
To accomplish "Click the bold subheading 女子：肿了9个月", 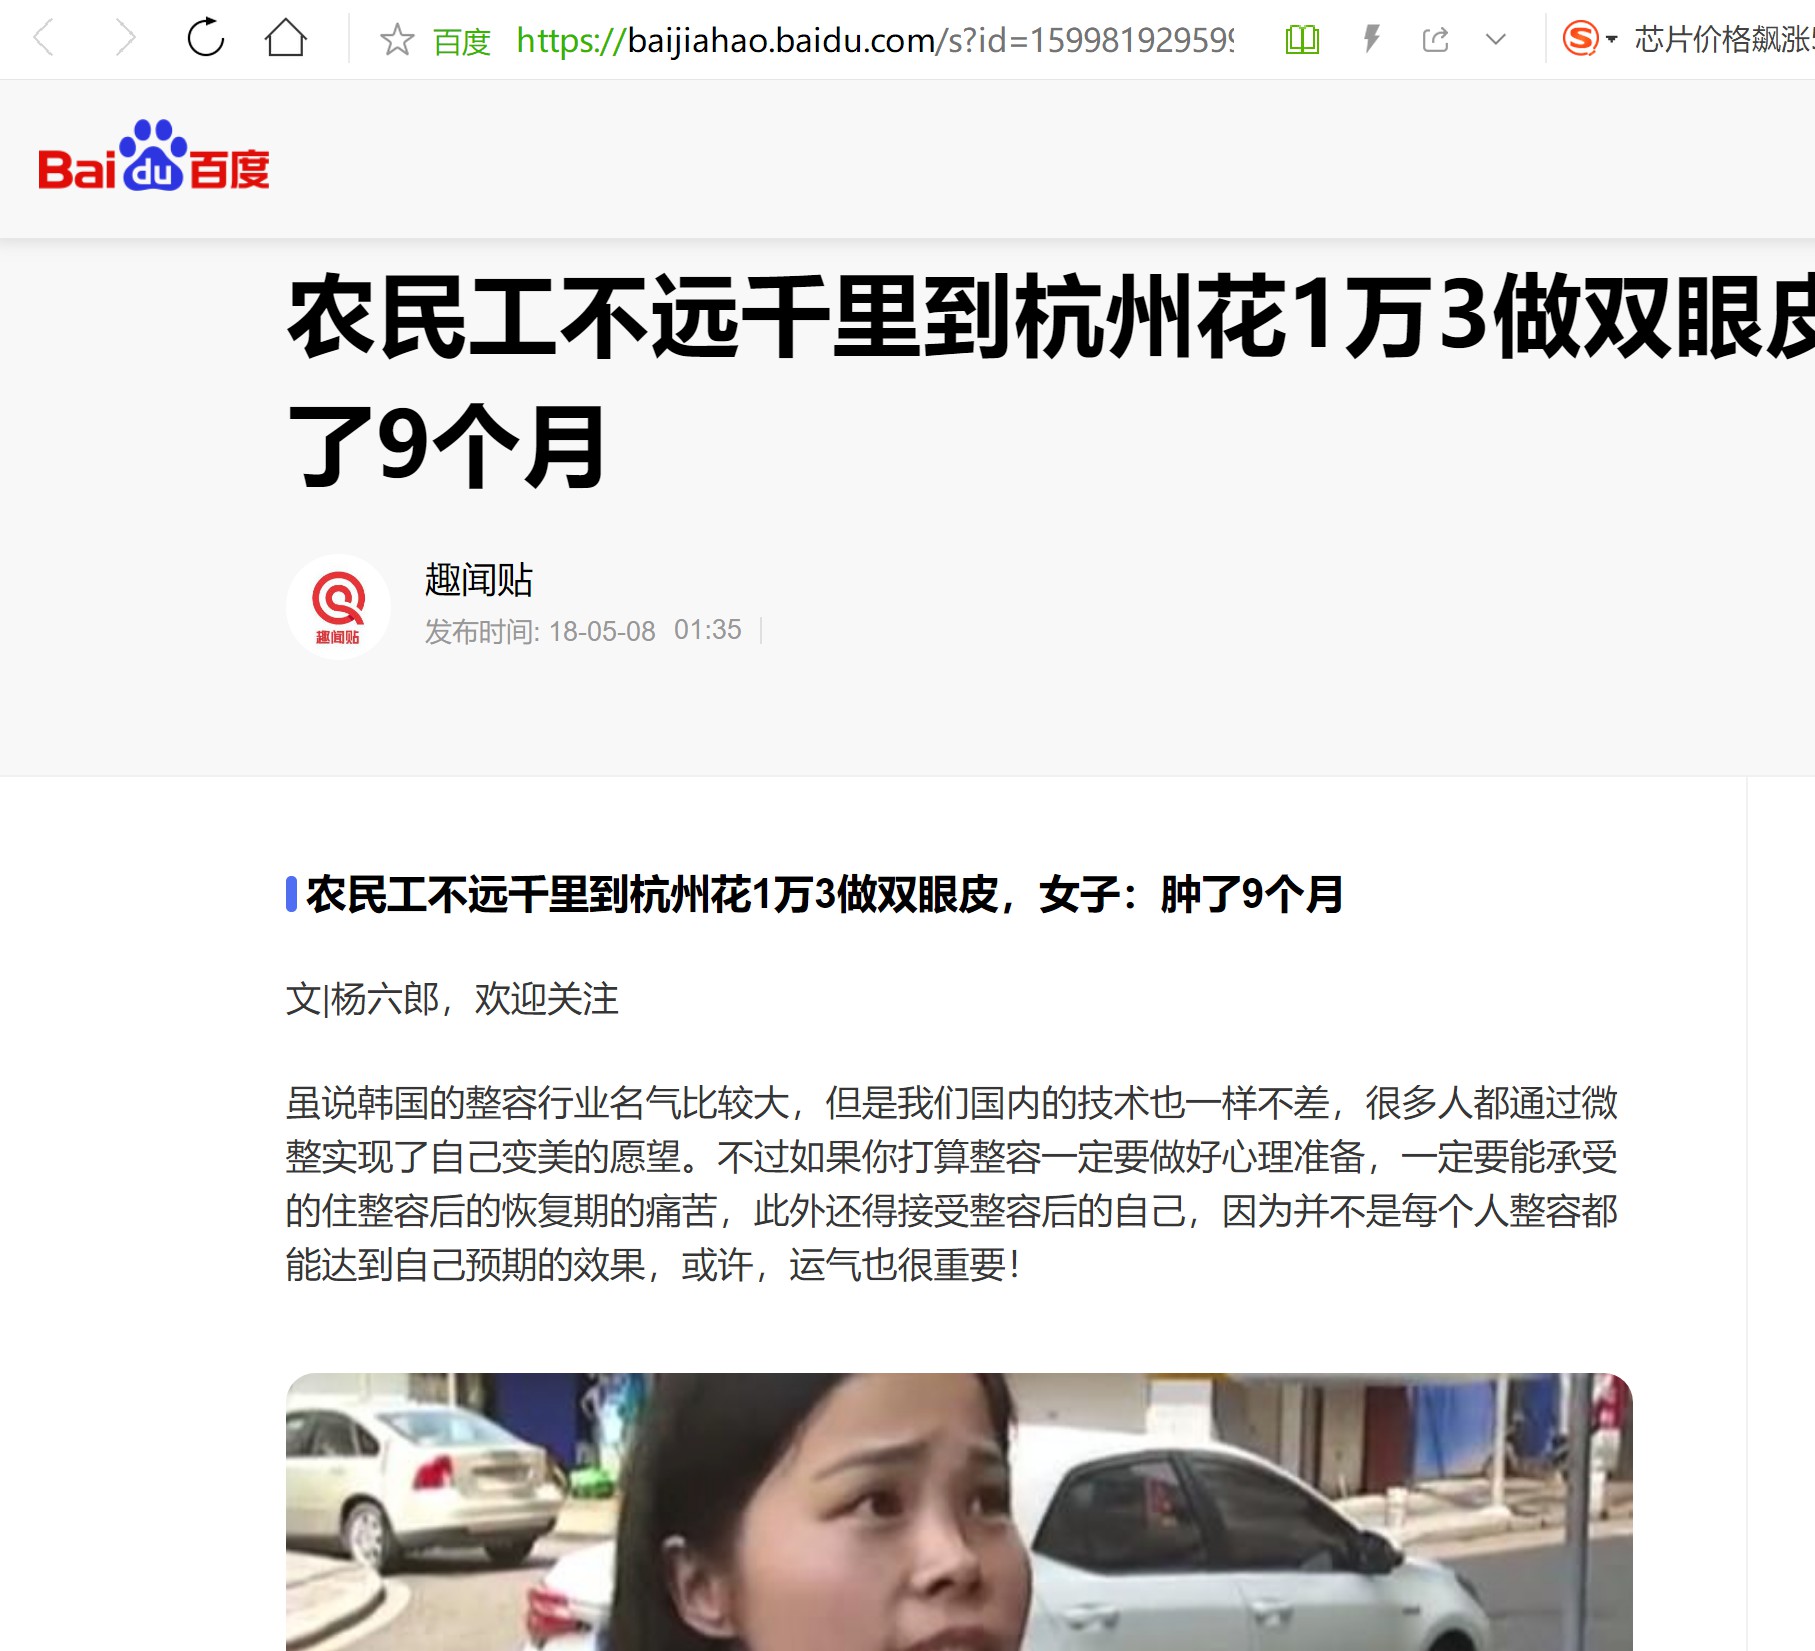I will coord(1191,894).
